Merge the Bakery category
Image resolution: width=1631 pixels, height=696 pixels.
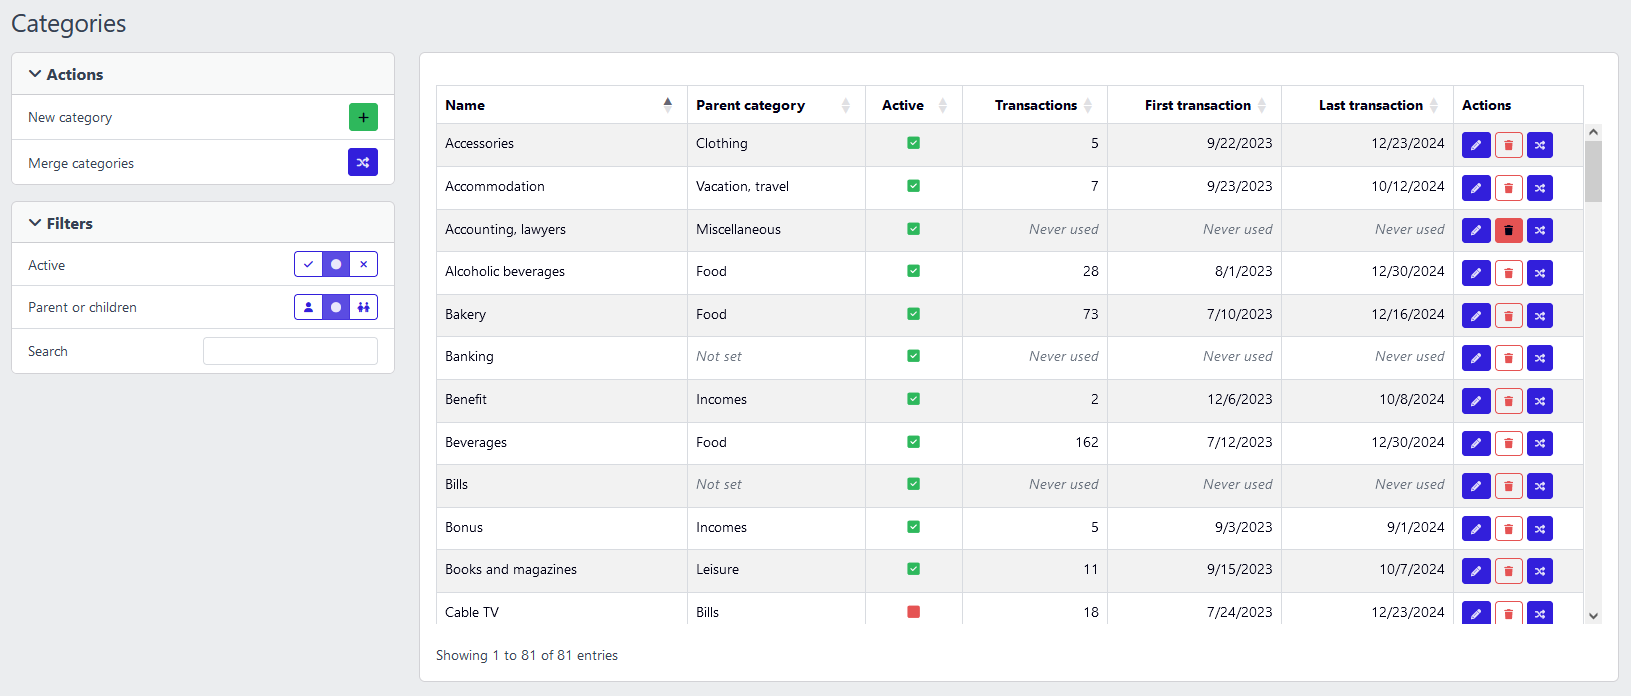pyautogui.click(x=1540, y=316)
